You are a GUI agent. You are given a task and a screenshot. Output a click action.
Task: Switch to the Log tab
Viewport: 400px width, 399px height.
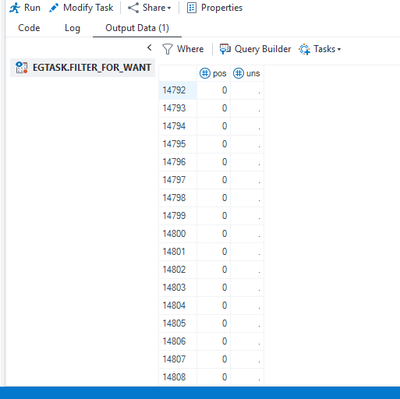click(72, 28)
